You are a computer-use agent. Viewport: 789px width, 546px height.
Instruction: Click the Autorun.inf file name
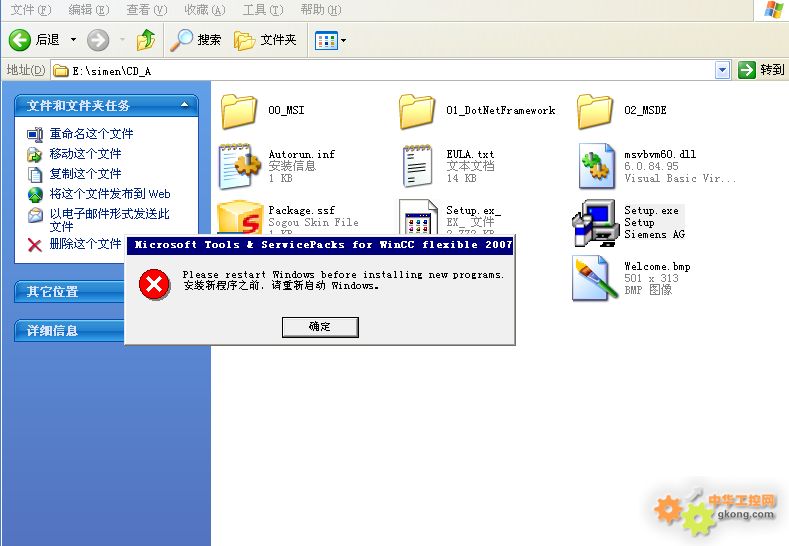coord(301,154)
